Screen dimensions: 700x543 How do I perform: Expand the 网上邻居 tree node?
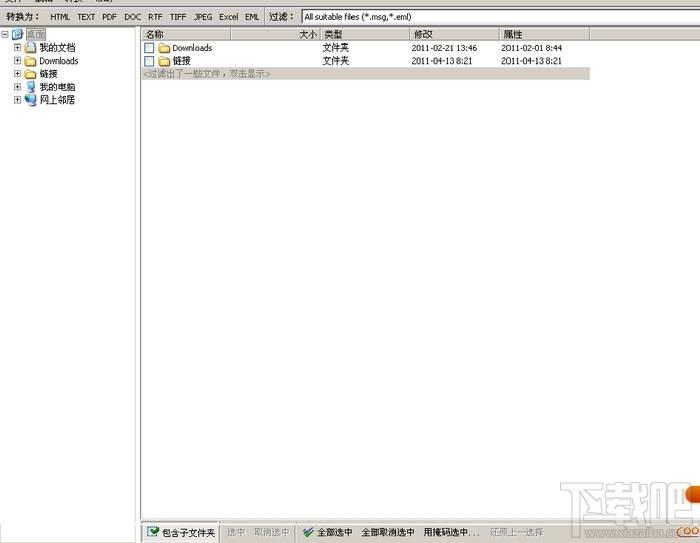[17, 100]
